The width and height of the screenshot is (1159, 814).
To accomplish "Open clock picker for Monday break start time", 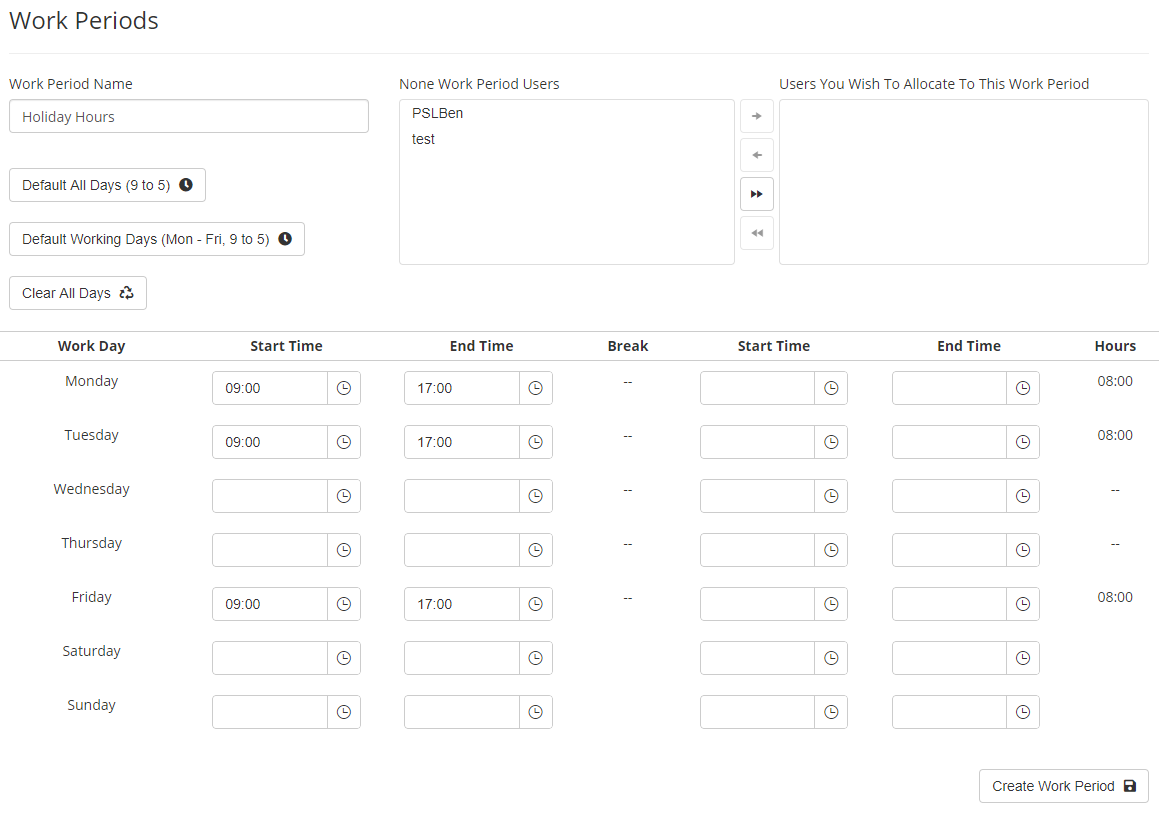I will pyautogui.click(x=832, y=388).
